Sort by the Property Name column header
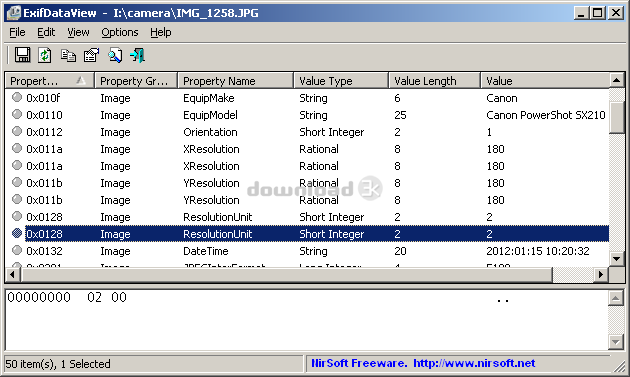Viewport: 630px width, 377px height. click(x=235, y=81)
